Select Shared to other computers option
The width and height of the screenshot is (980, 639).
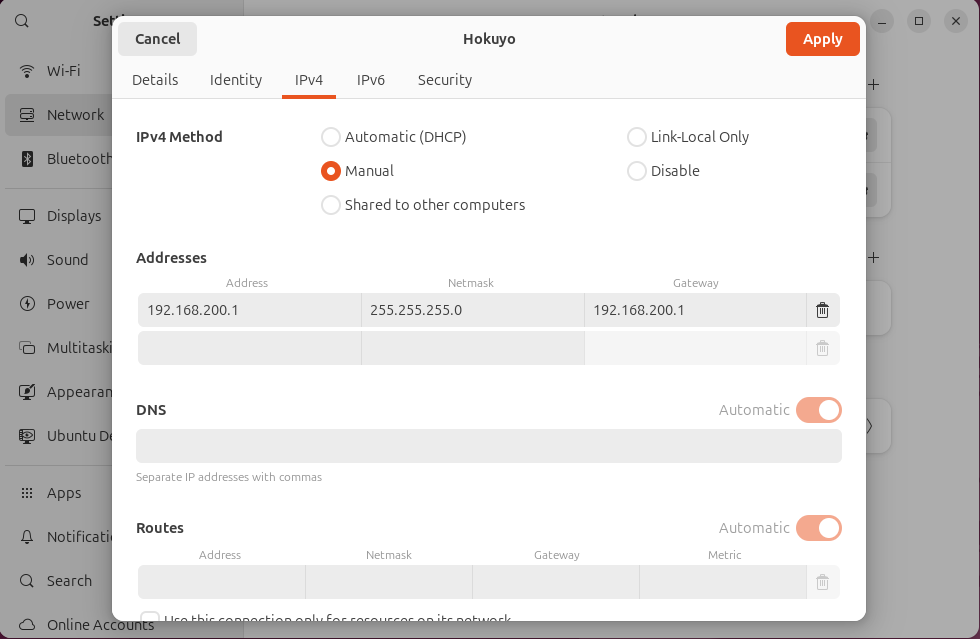tap(331, 205)
